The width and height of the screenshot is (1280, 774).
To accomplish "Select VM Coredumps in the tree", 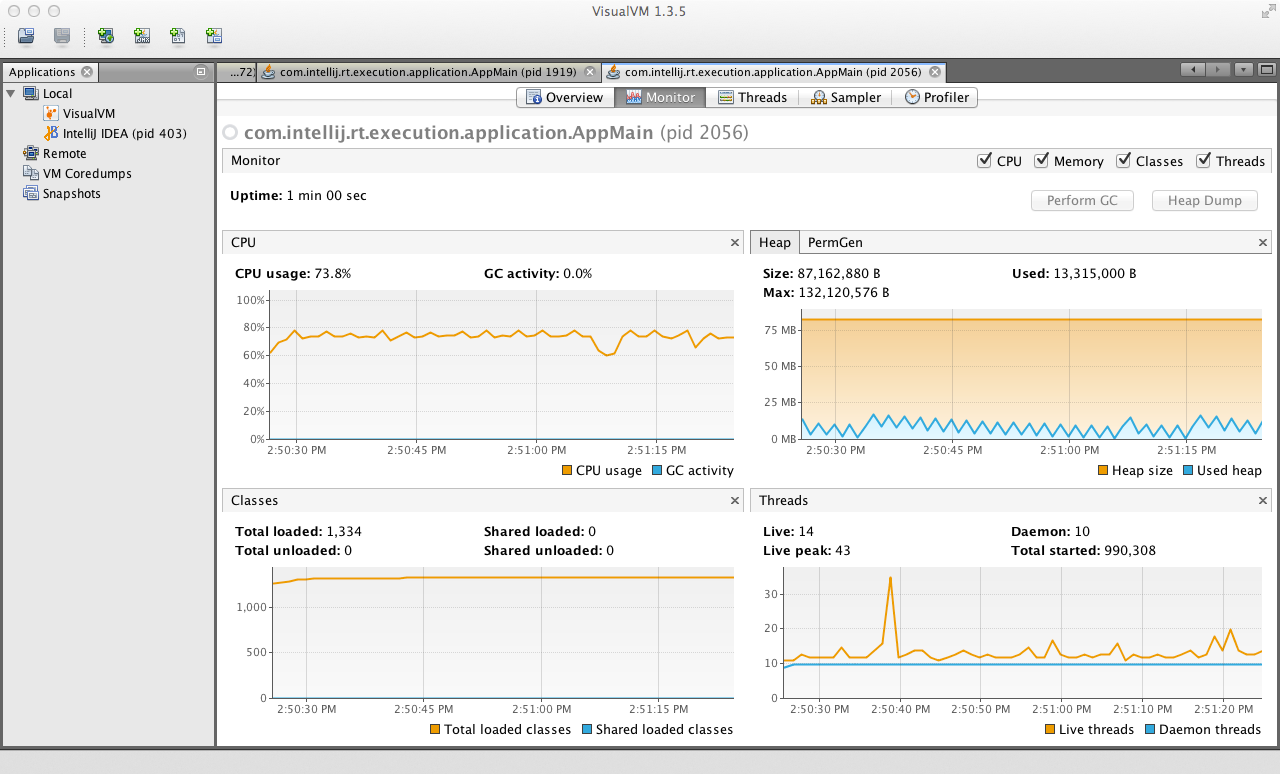I will click(x=77, y=173).
